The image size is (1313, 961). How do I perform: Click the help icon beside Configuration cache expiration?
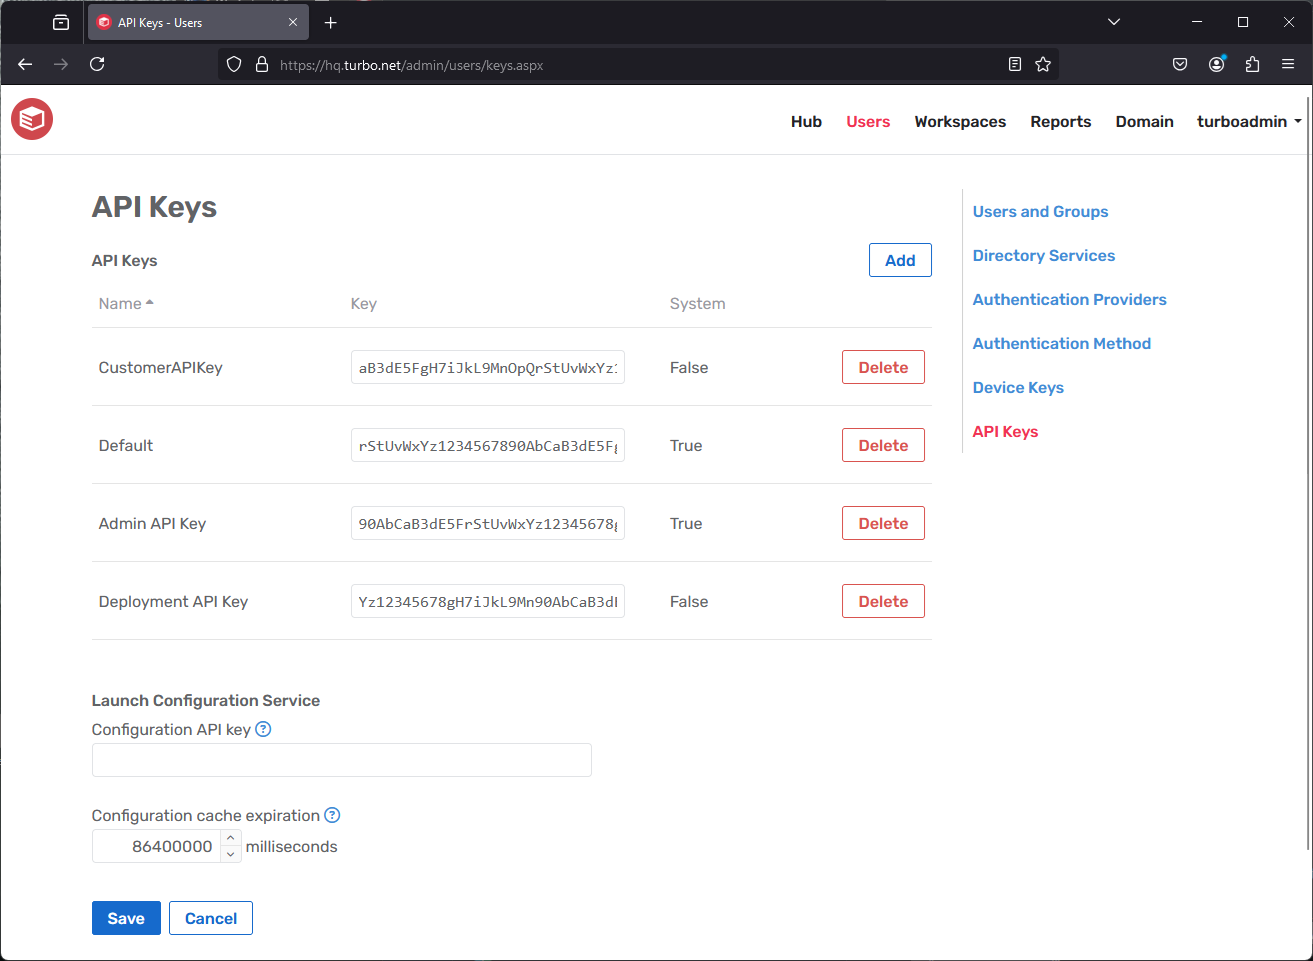point(331,815)
